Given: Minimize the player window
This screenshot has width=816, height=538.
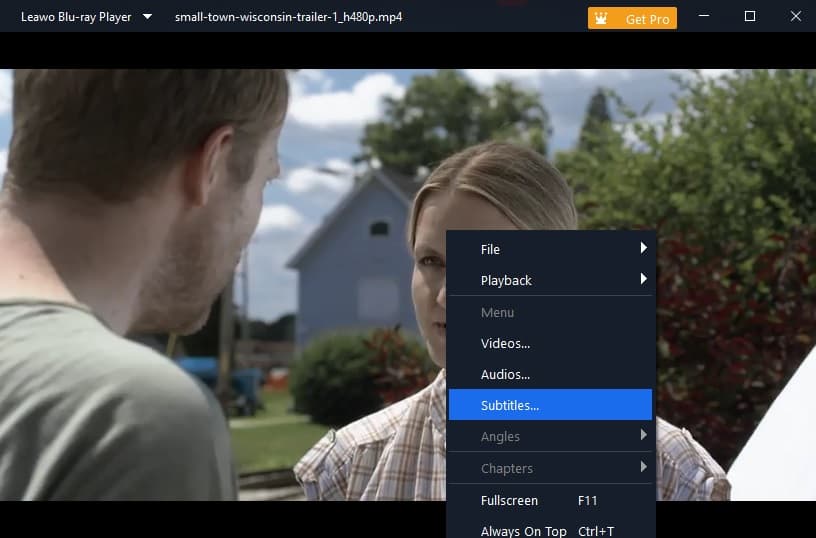Looking at the screenshot, I should pos(704,16).
